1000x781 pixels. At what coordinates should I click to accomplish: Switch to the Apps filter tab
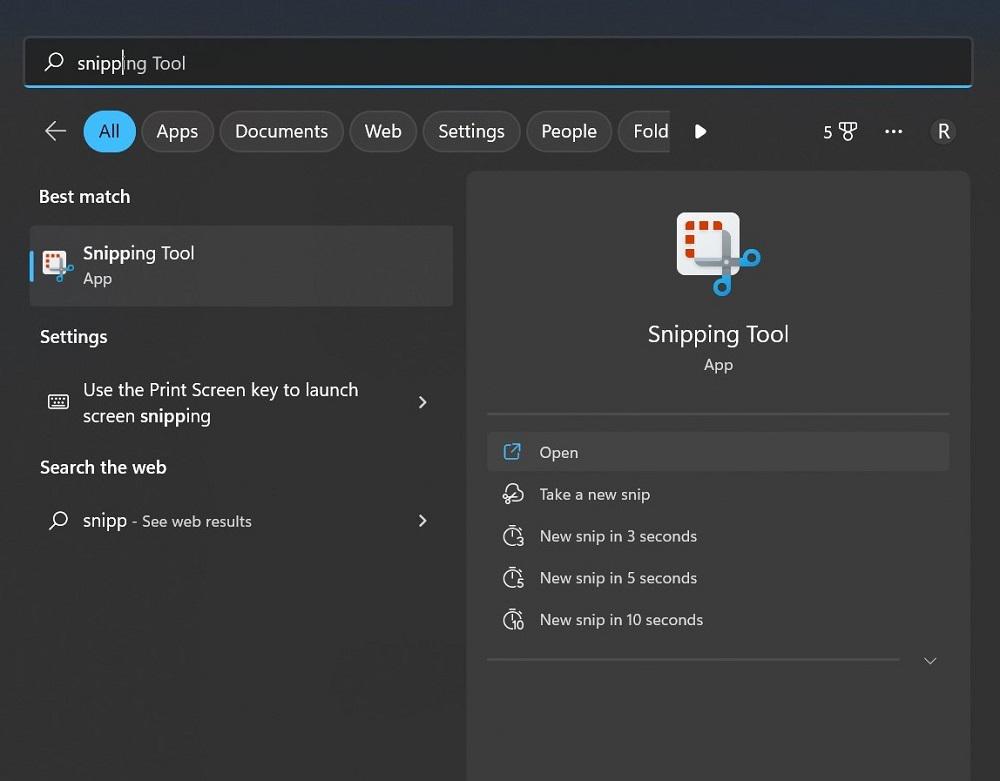[177, 131]
